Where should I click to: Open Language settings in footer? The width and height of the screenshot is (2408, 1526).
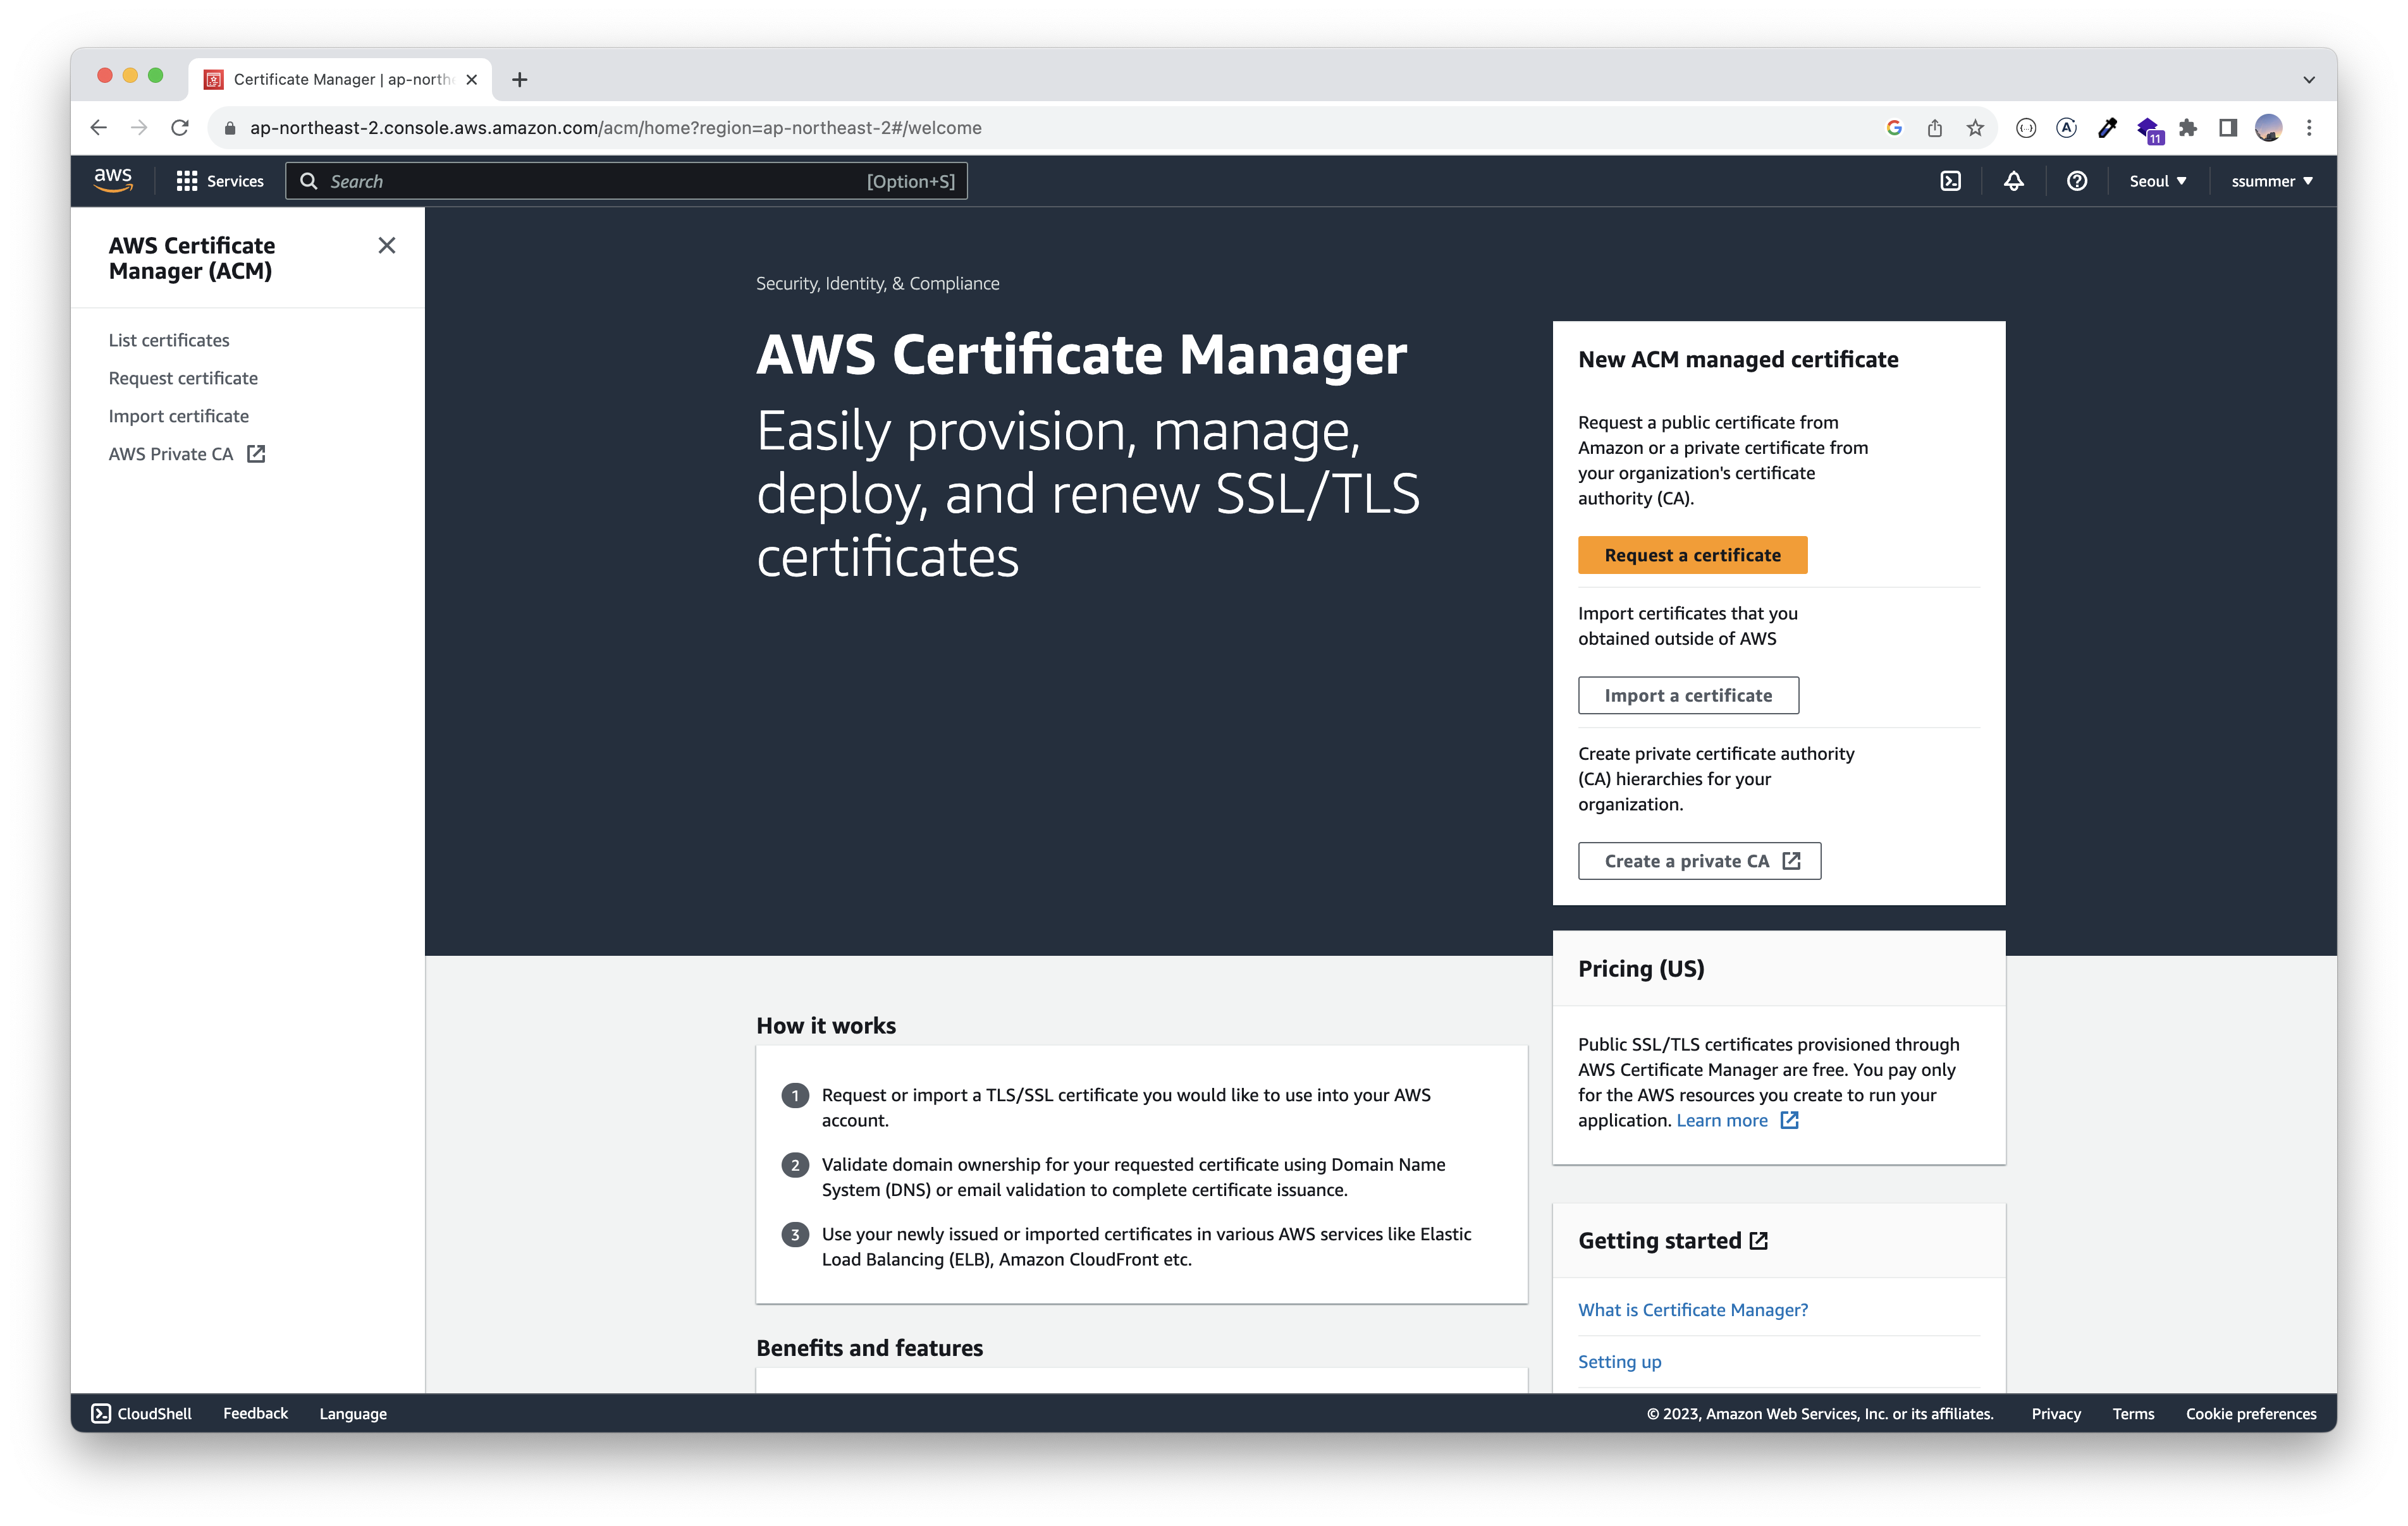point(353,1413)
